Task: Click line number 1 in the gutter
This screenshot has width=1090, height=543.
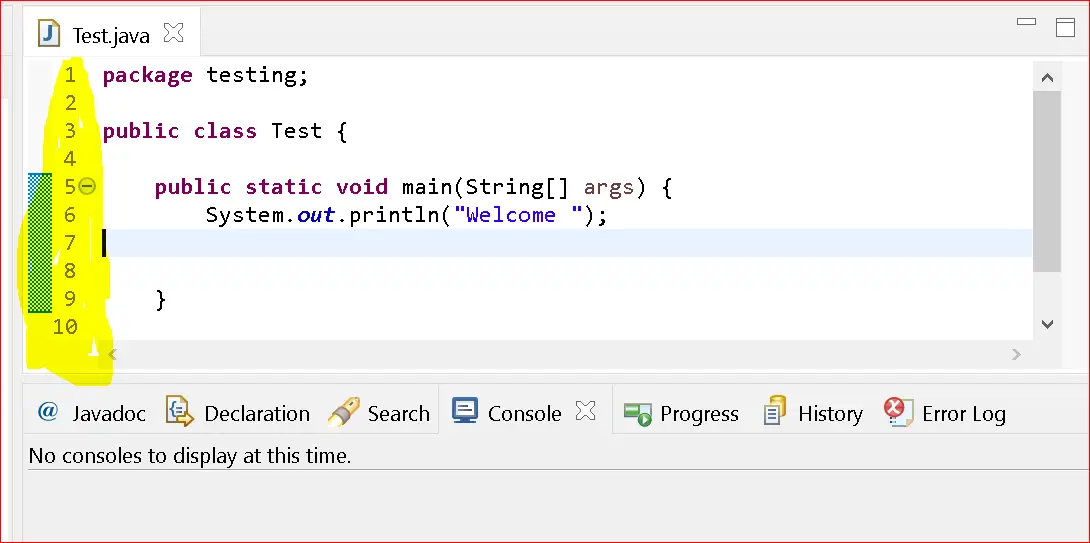Action: pos(70,74)
